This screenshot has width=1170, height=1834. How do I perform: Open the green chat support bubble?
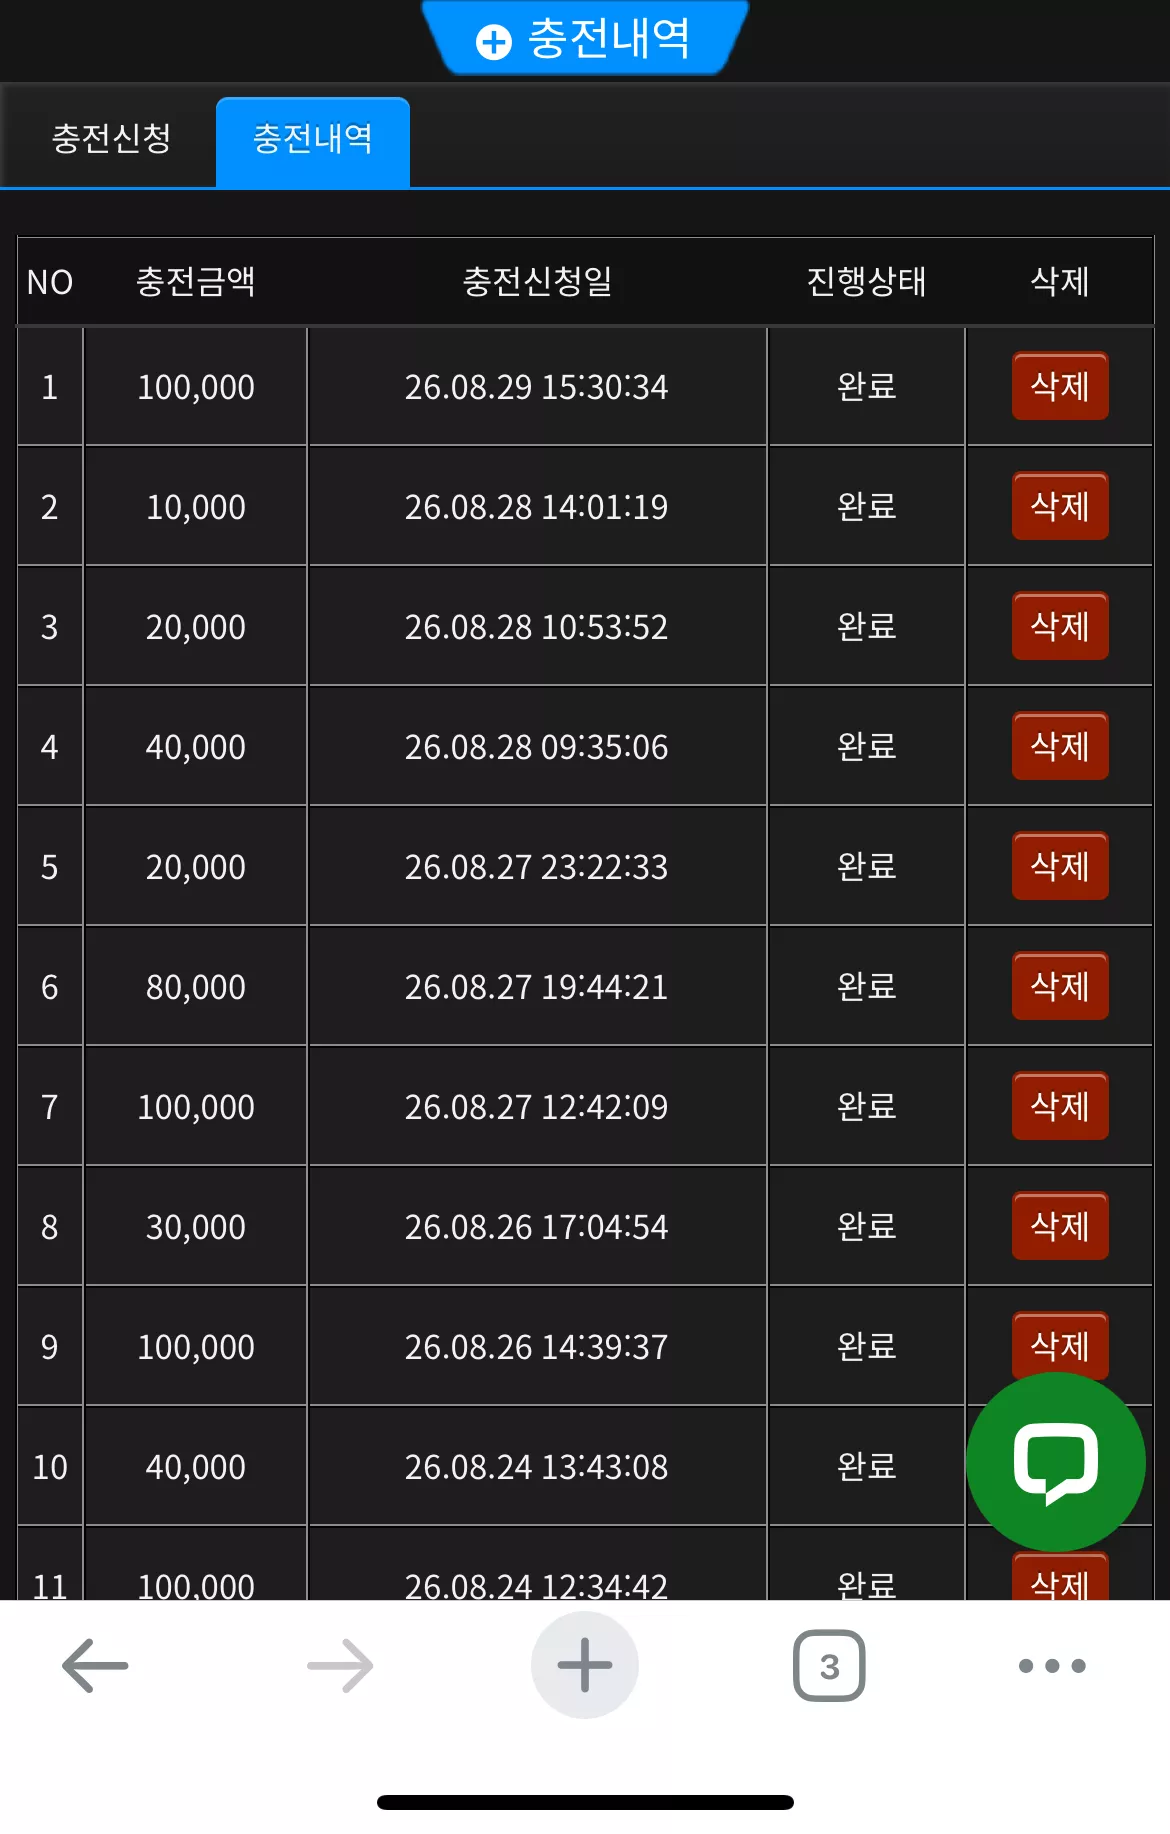[1056, 1462]
